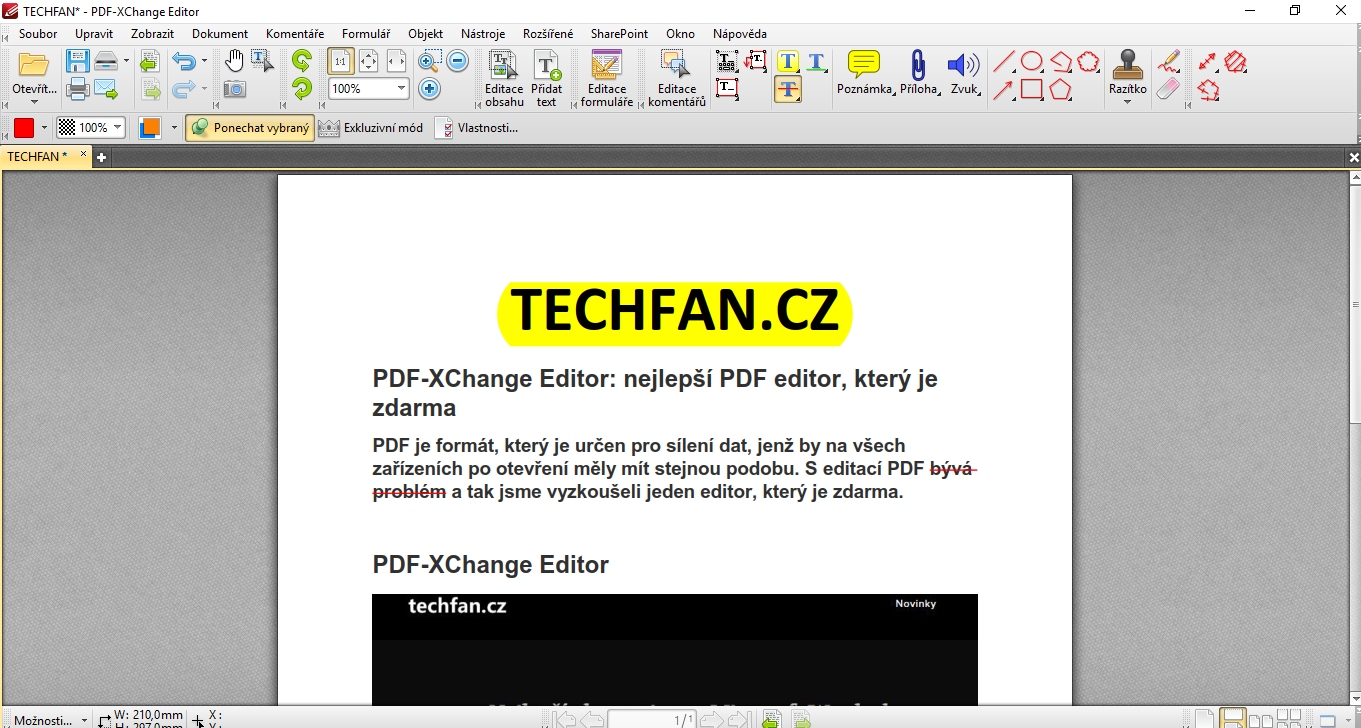Viewport: 1361px width, 728px height.
Task: Open Editace obsahu content editing tool
Action: tap(504, 79)
